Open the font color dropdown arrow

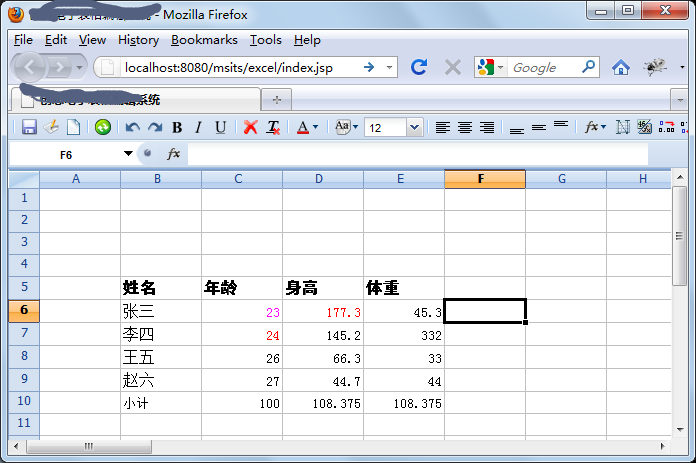tap(316, 127)
